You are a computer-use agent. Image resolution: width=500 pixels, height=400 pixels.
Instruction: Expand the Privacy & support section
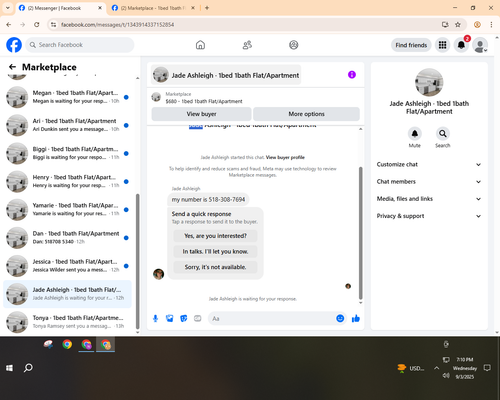(x=429, y=216)
